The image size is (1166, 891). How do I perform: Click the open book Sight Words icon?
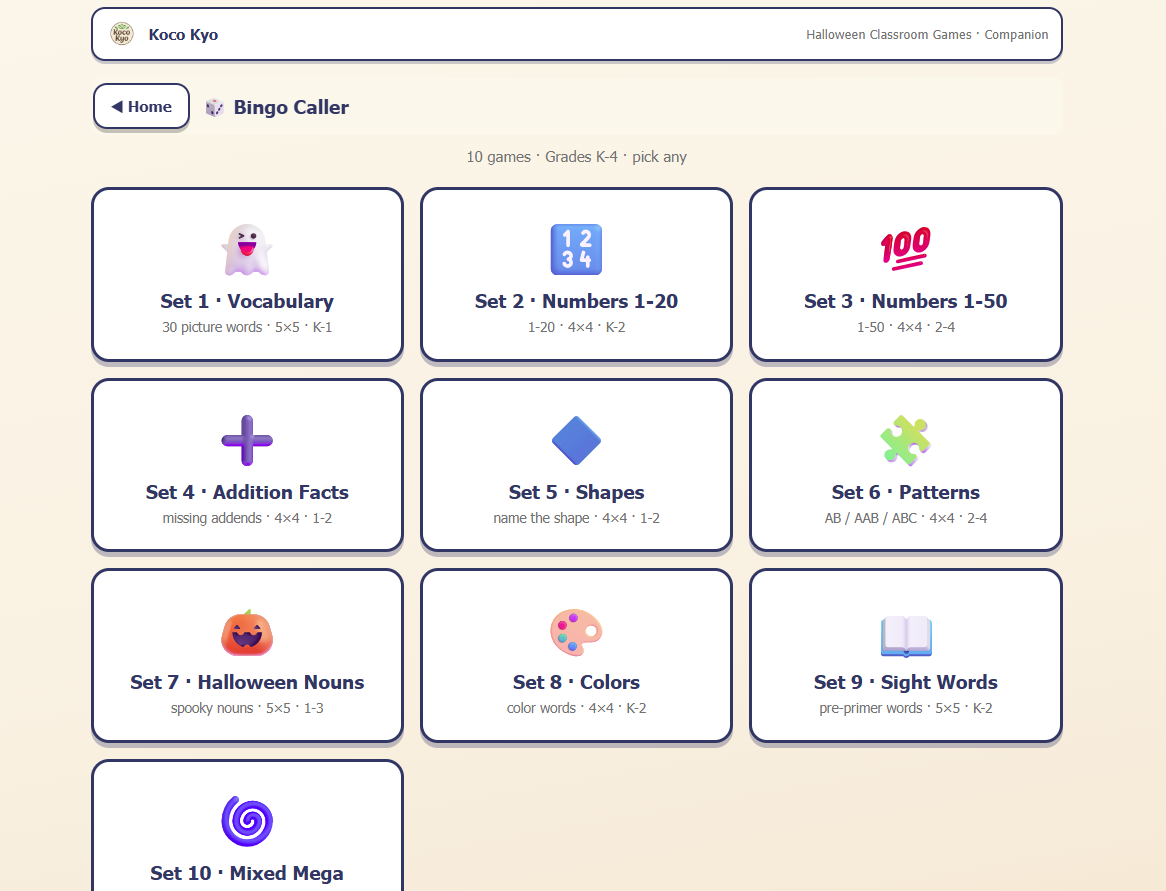click(x=906, y=636)
